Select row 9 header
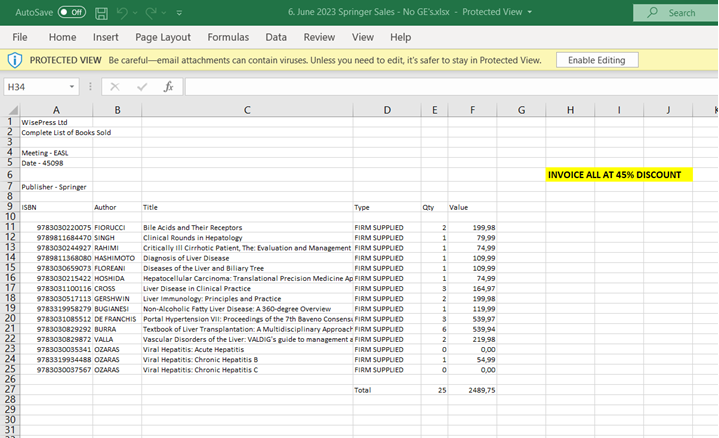This screenshot has width=719, height=438. tap(10, 207)
